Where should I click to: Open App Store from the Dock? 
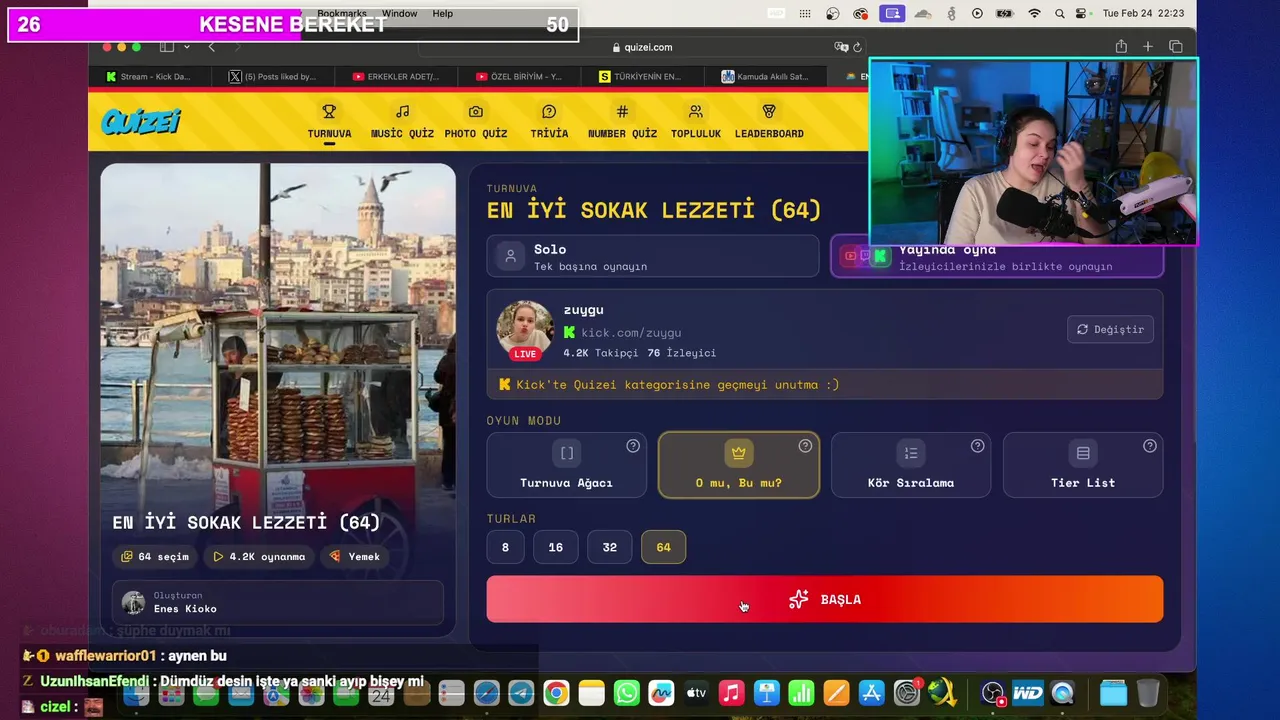tap(871, 692)
